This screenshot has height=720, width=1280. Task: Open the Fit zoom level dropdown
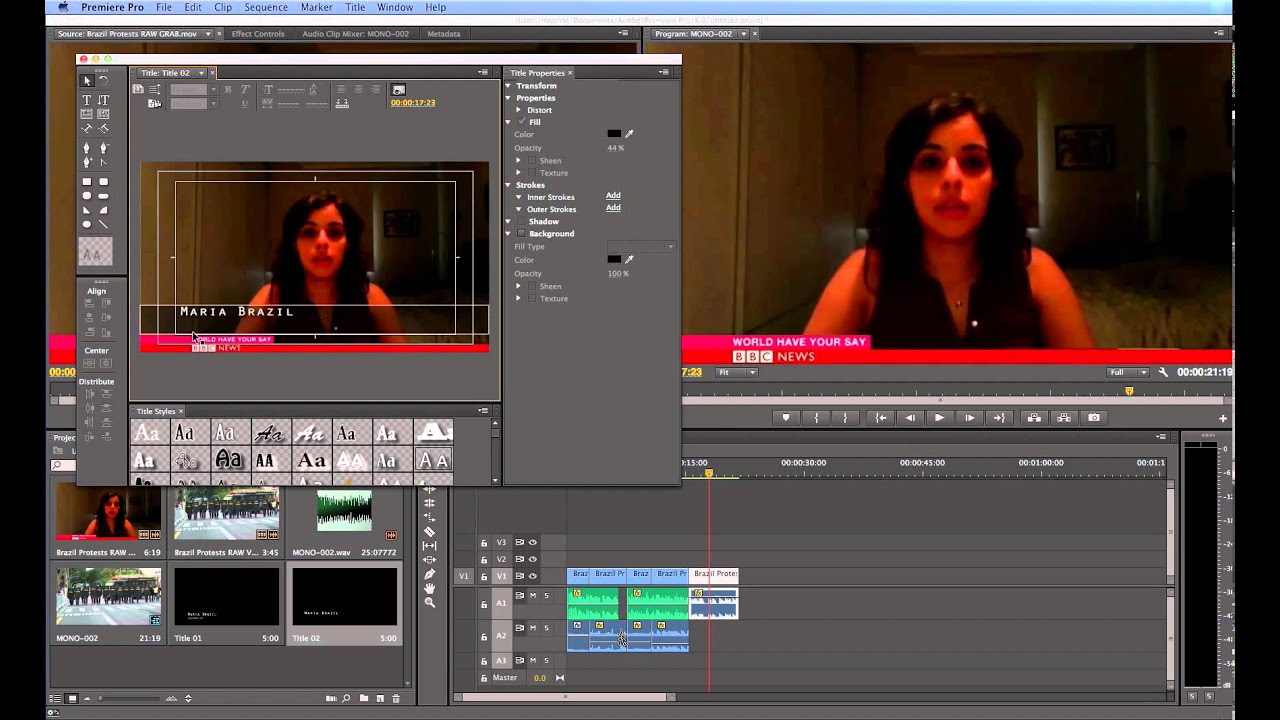(737, 372)
